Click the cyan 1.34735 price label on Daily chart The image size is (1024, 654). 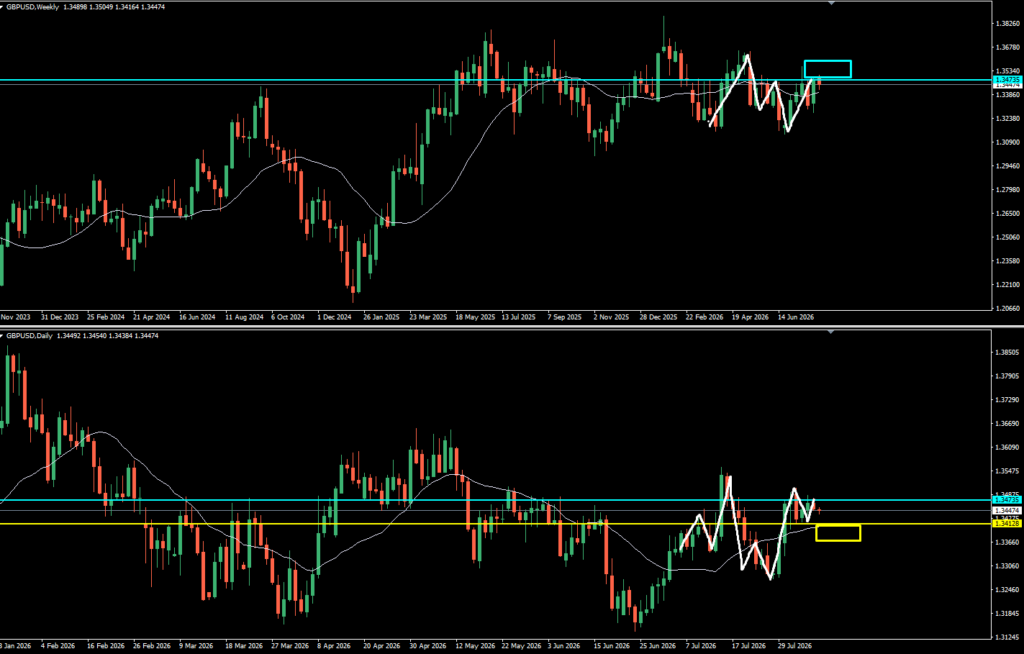(1008, 500)
